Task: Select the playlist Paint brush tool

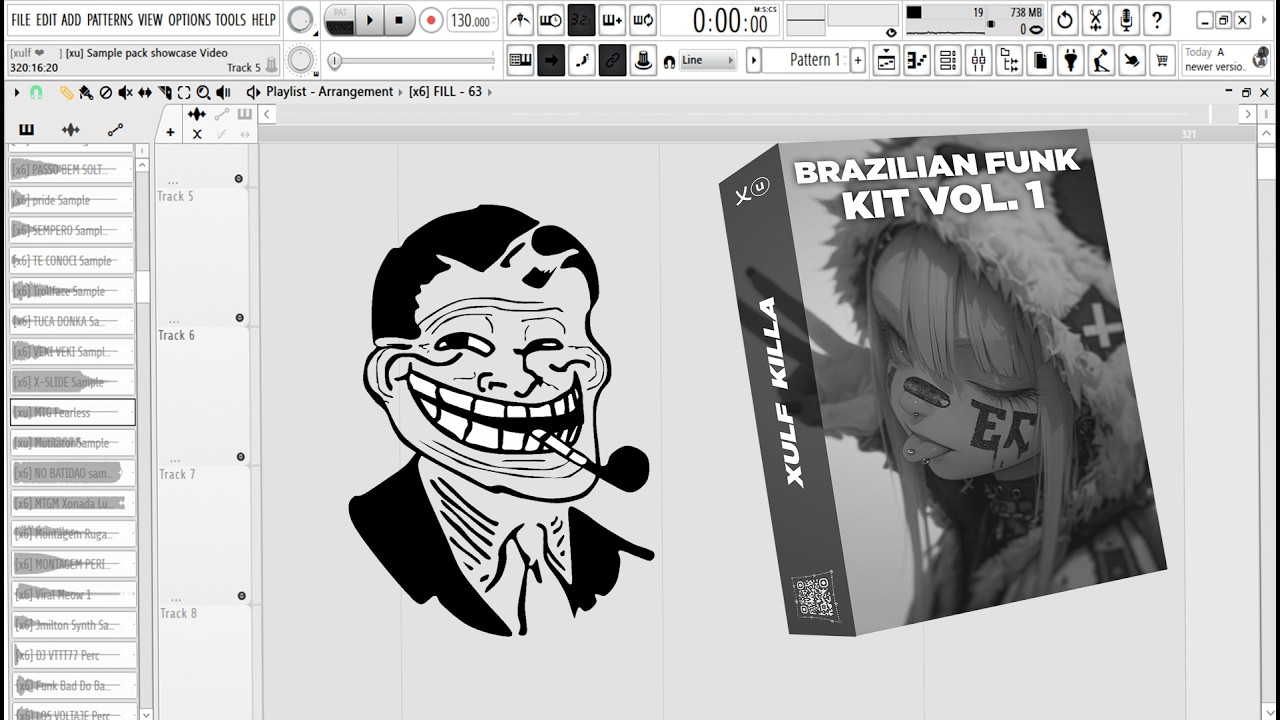Action: pyautogui.click(x=86, y=92)
